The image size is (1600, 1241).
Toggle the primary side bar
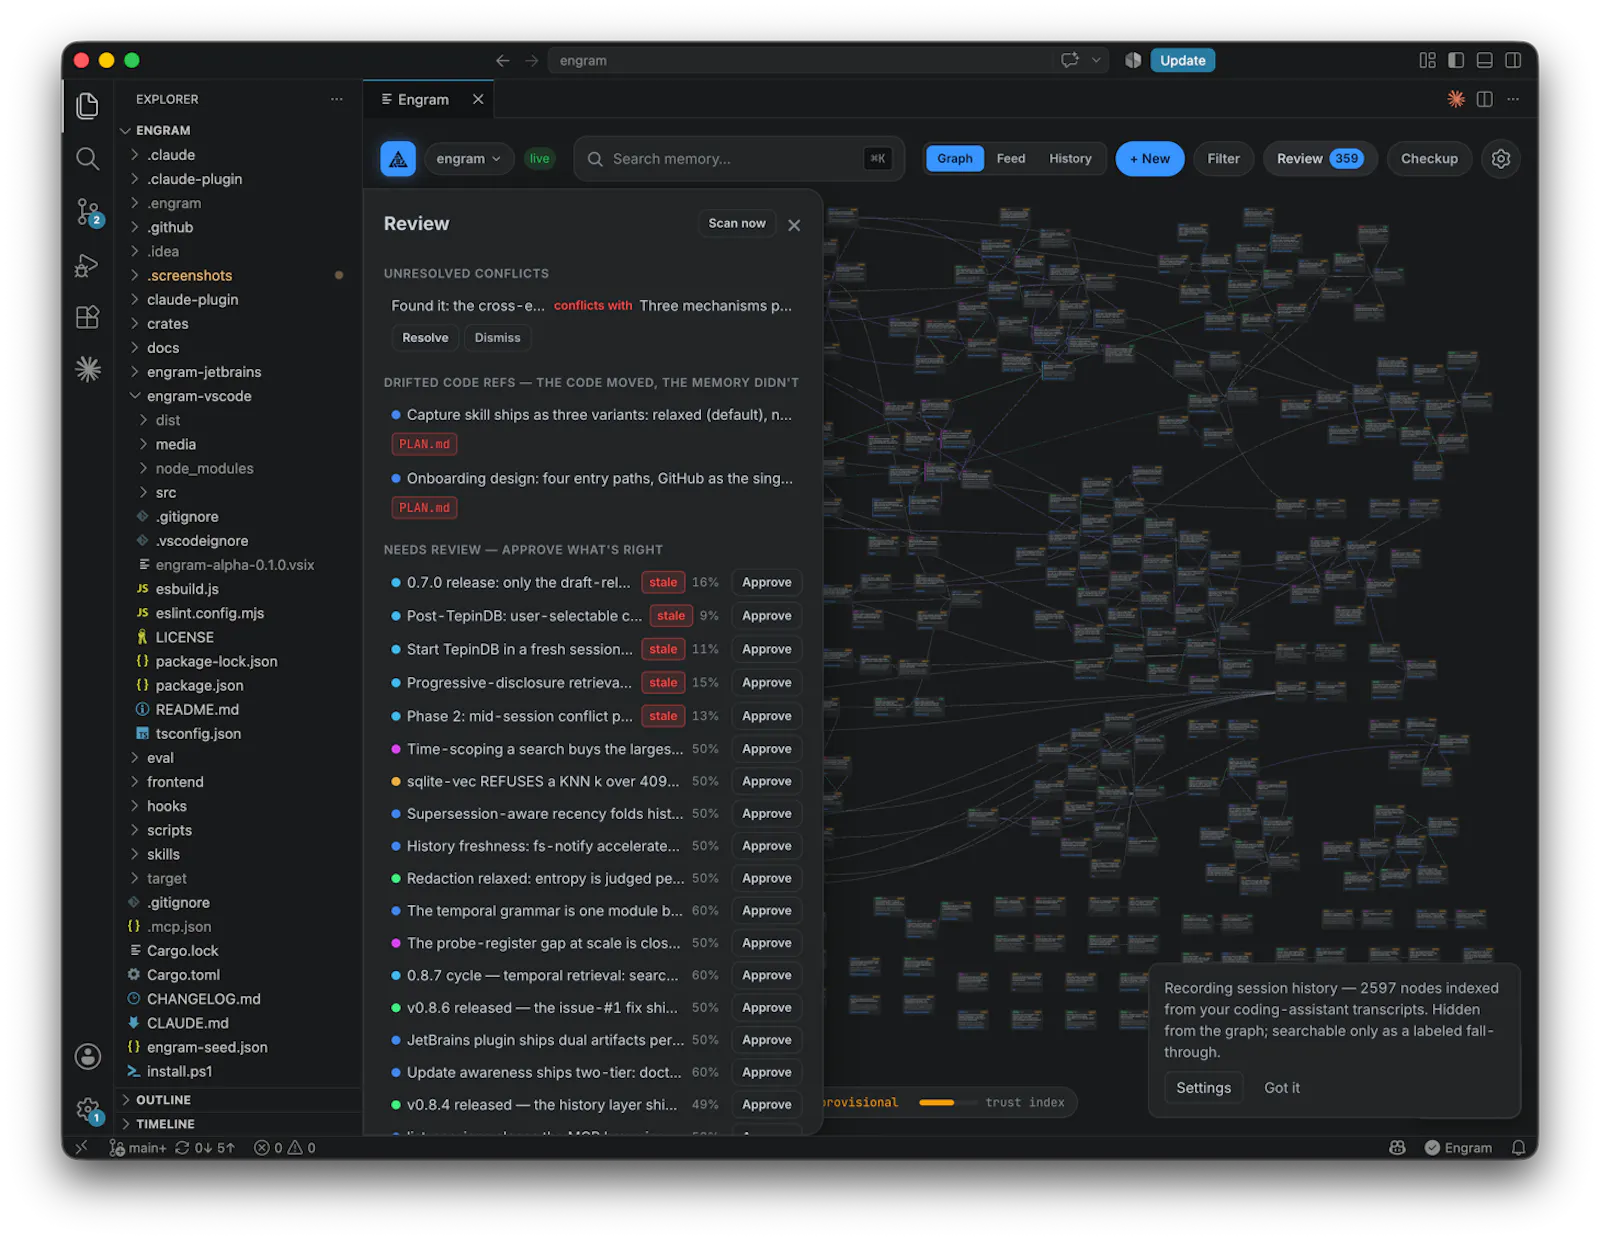1456,61
